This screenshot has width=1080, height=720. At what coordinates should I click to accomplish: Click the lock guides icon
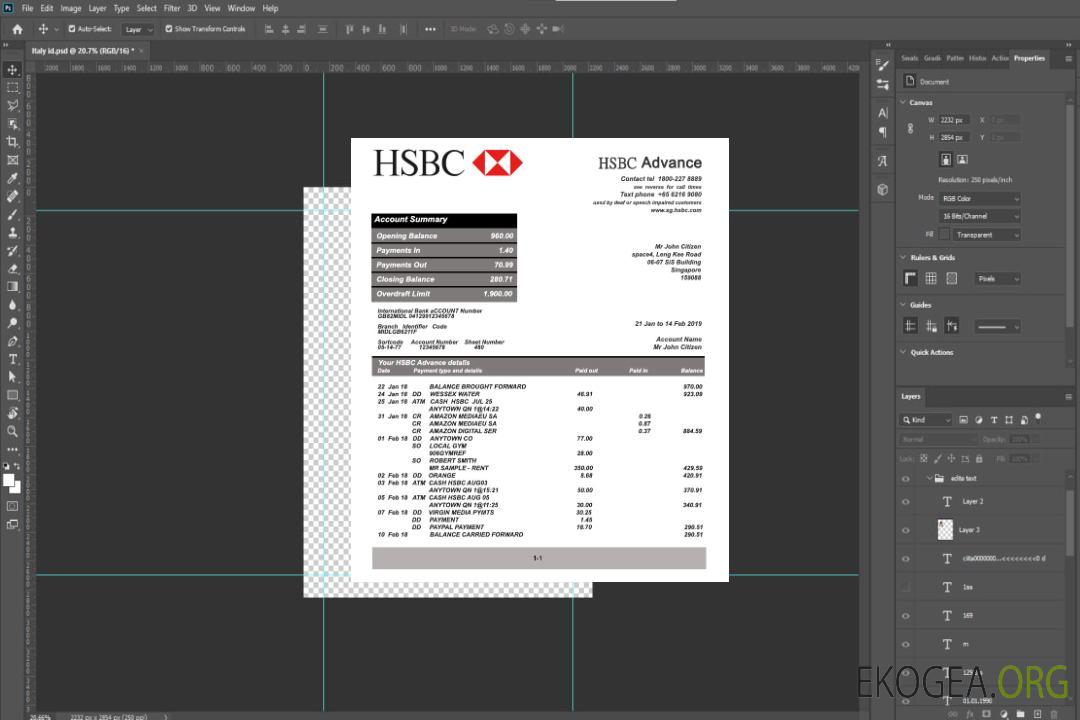pos(931,326)
